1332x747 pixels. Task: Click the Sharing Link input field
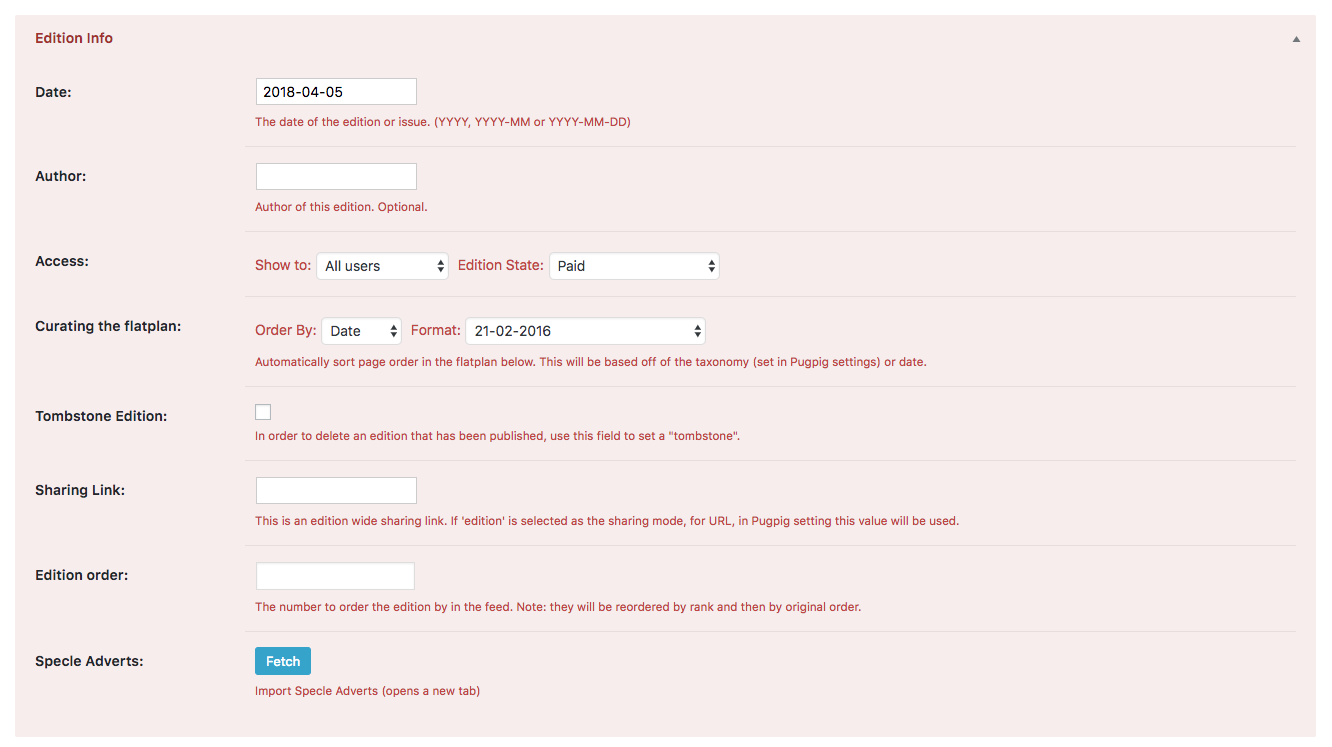pyautogui.click(x=336, y=490)
